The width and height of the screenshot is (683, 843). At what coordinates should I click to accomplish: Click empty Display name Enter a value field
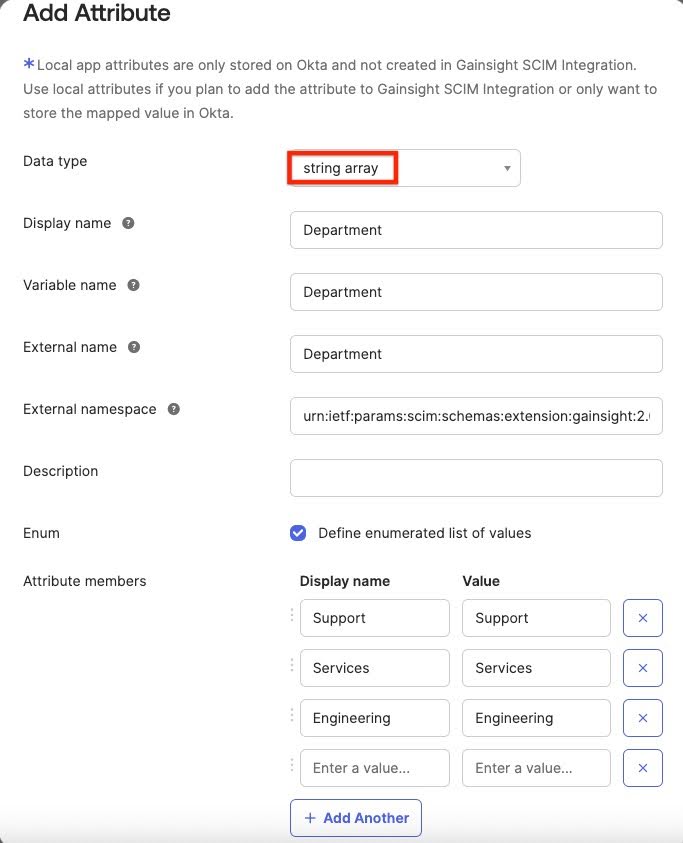tap(374, 768)
